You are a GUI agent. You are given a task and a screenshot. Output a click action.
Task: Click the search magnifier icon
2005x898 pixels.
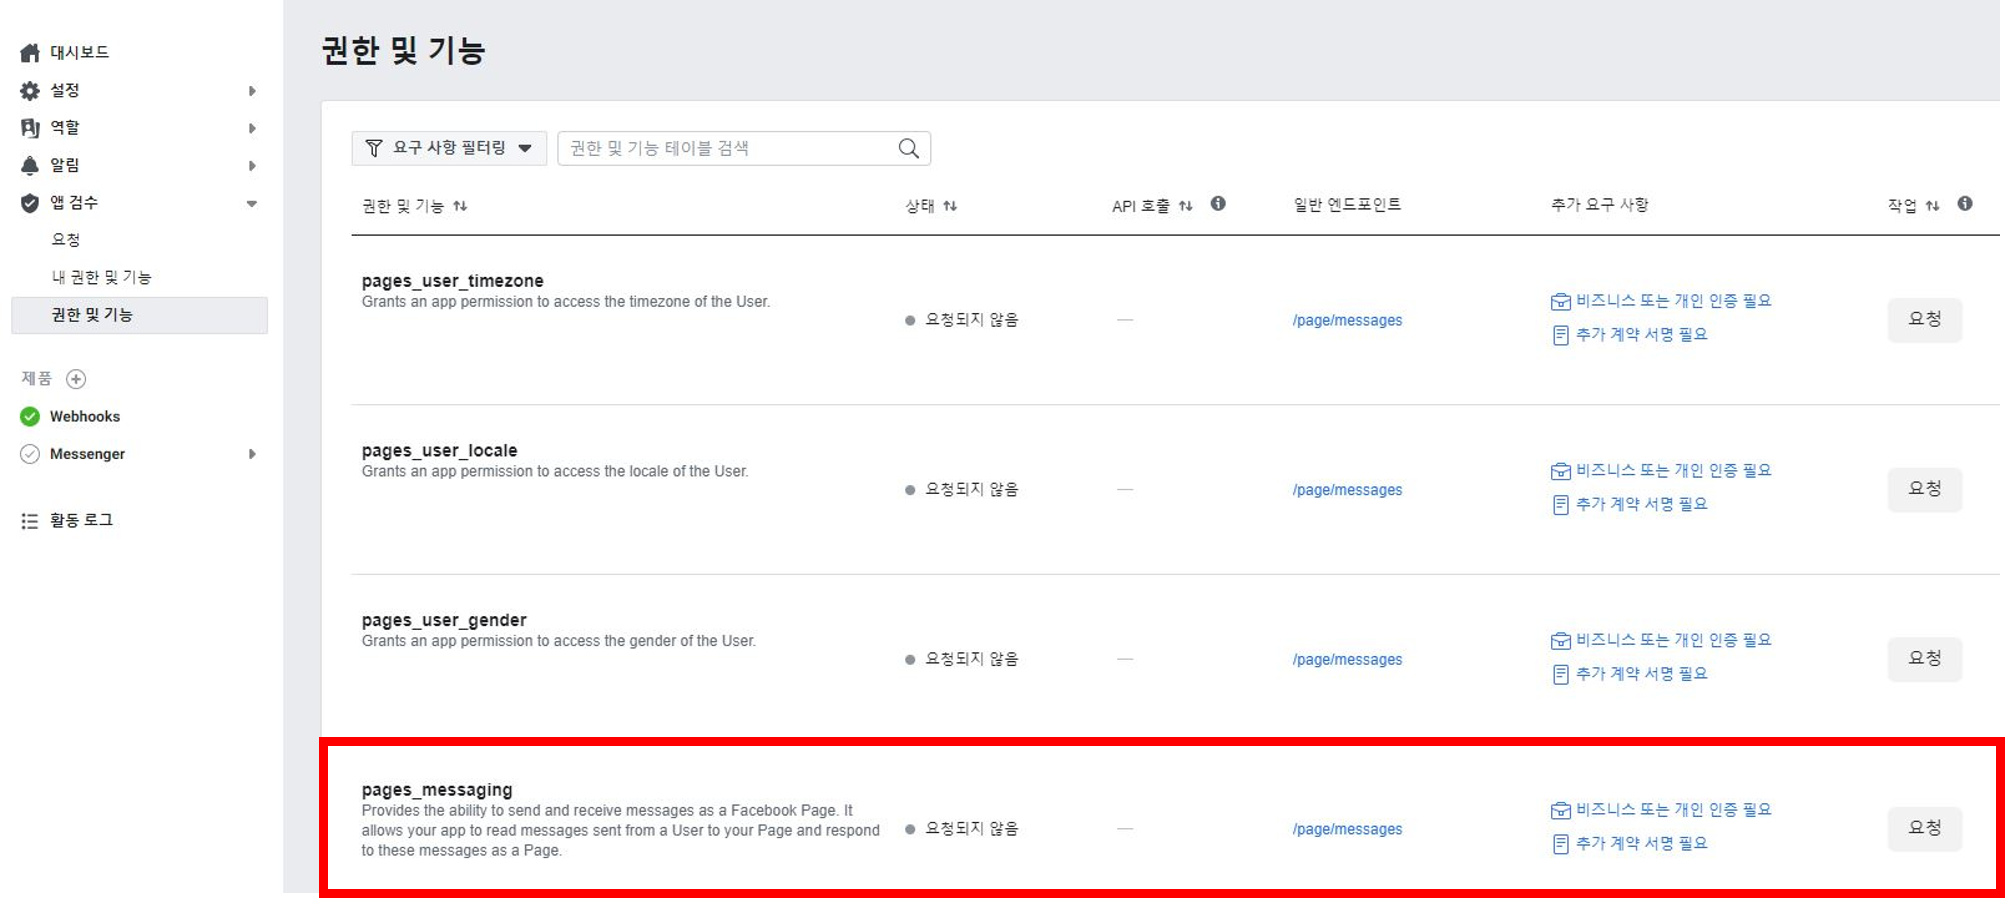(x=908, y=149)
